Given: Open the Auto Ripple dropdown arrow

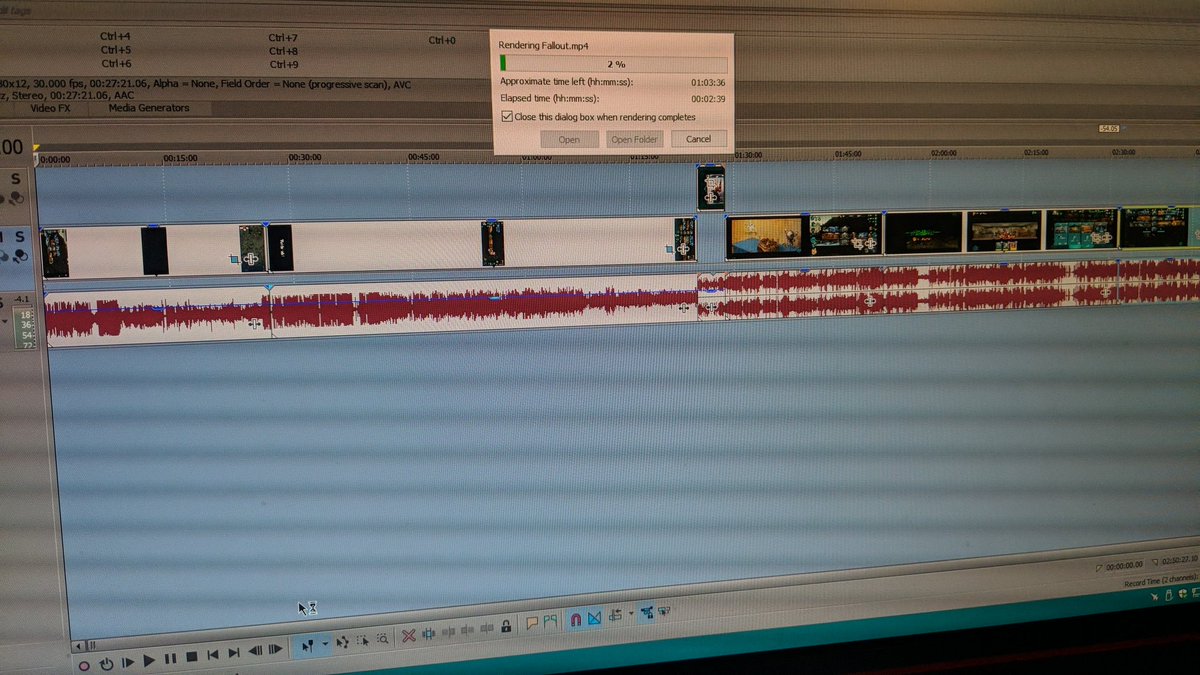Looking at the screenshot, I should click(631, 612).
